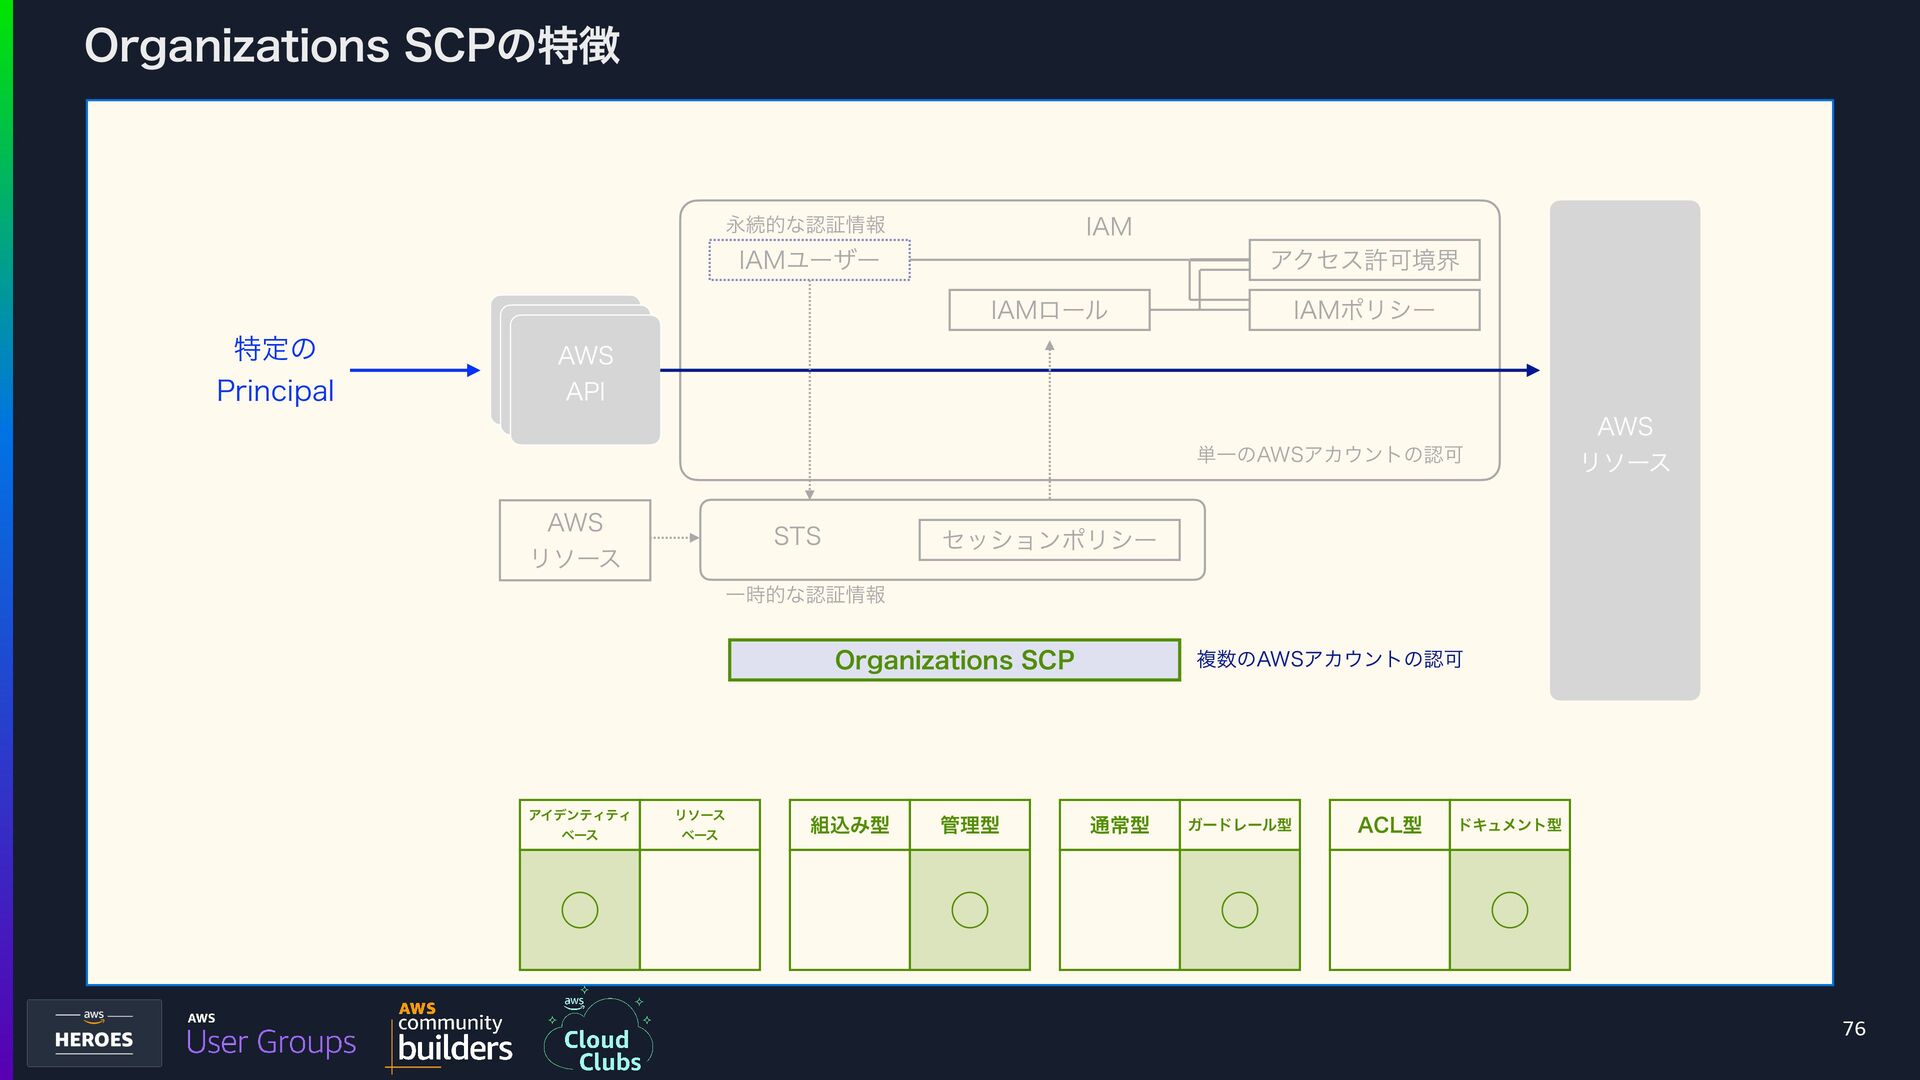The height and width of the screenshot is (1080, 1920).
Task: Click the circle under アイデンティティベース
Action: 580,910
